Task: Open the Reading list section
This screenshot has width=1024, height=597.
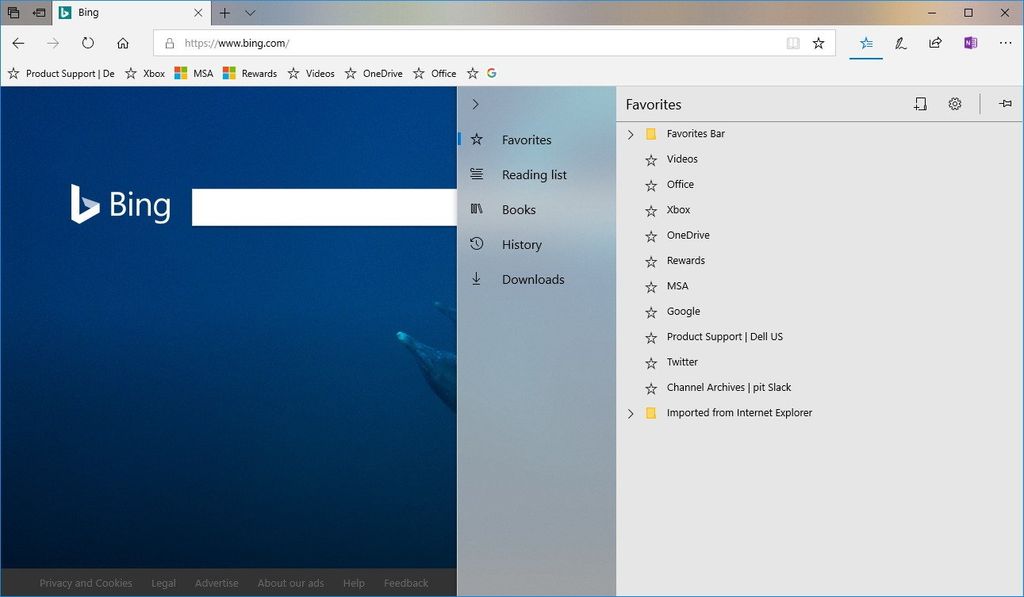Action: pyautogui.click(x=533, y=174)
